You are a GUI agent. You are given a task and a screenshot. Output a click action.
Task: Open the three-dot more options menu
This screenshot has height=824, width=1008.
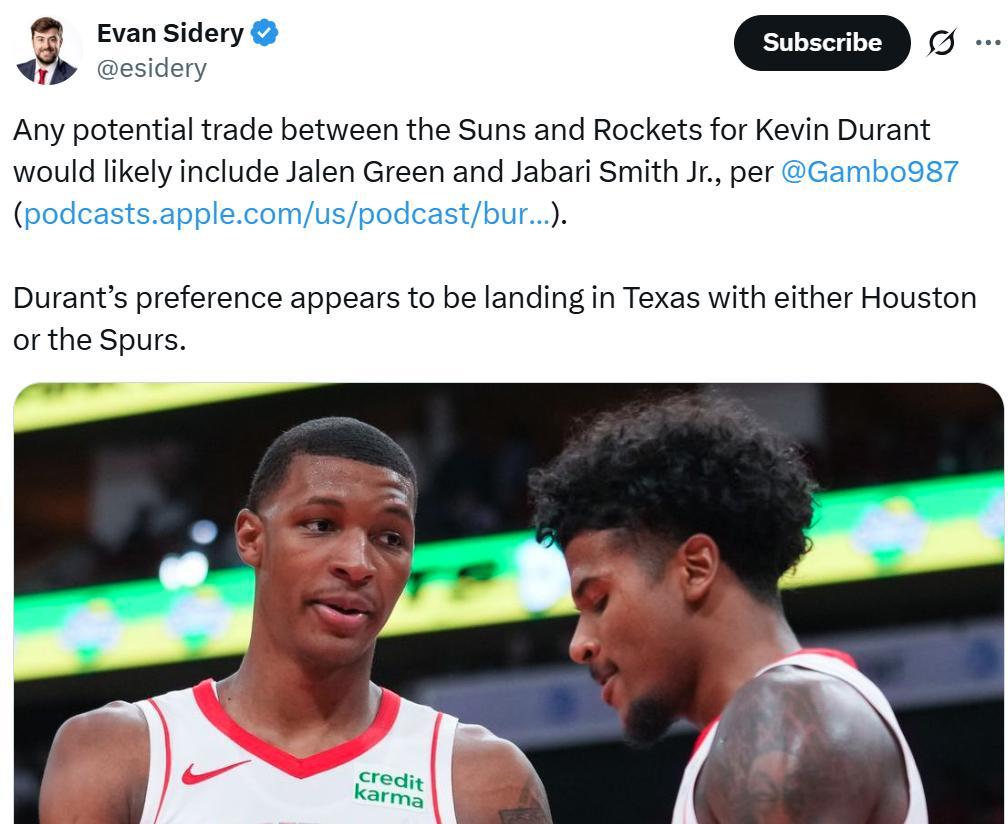point(987,43)
